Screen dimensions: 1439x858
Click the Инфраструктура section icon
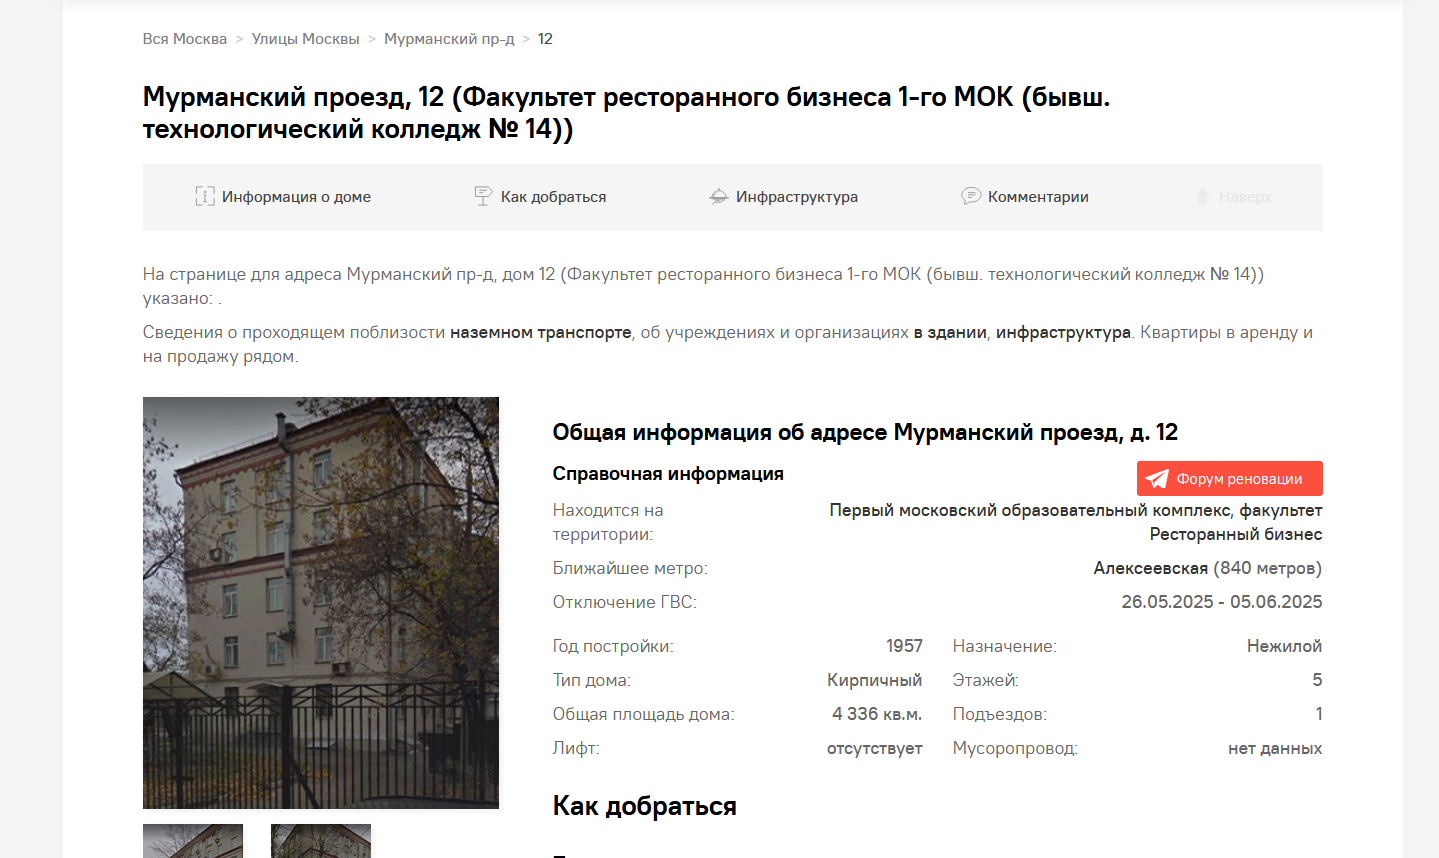pos(718,197)
